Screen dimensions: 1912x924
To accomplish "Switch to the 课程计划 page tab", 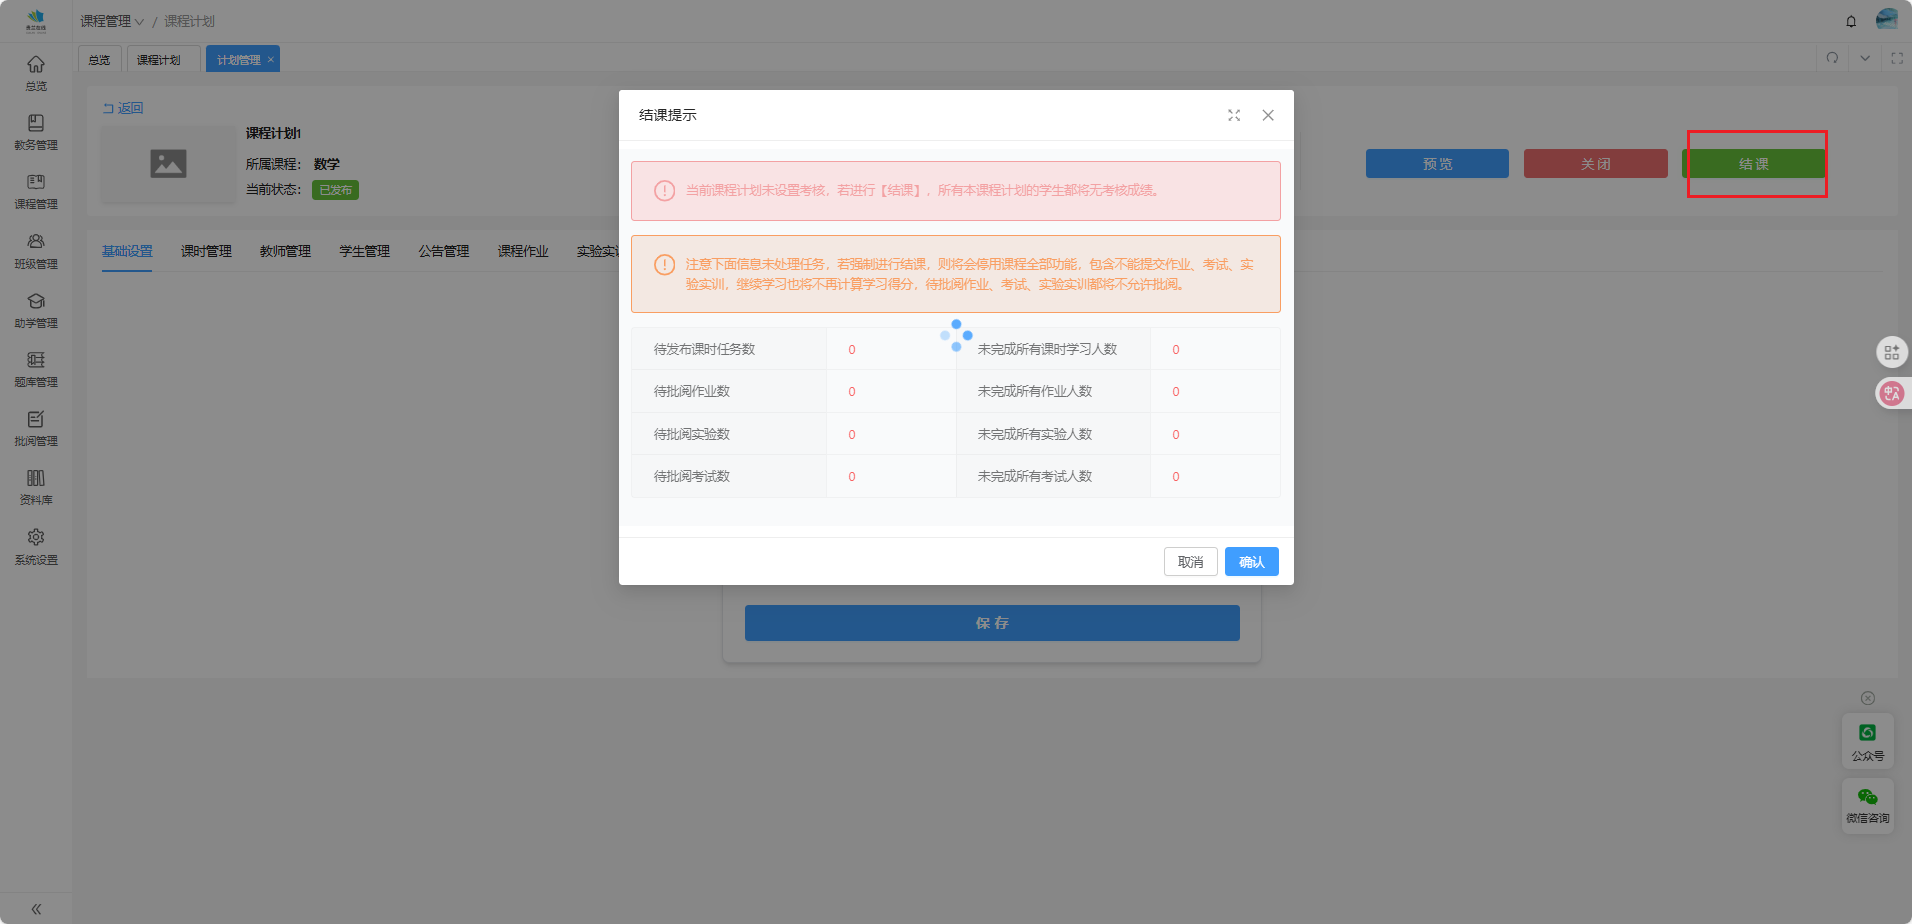I will pos(159,60).
